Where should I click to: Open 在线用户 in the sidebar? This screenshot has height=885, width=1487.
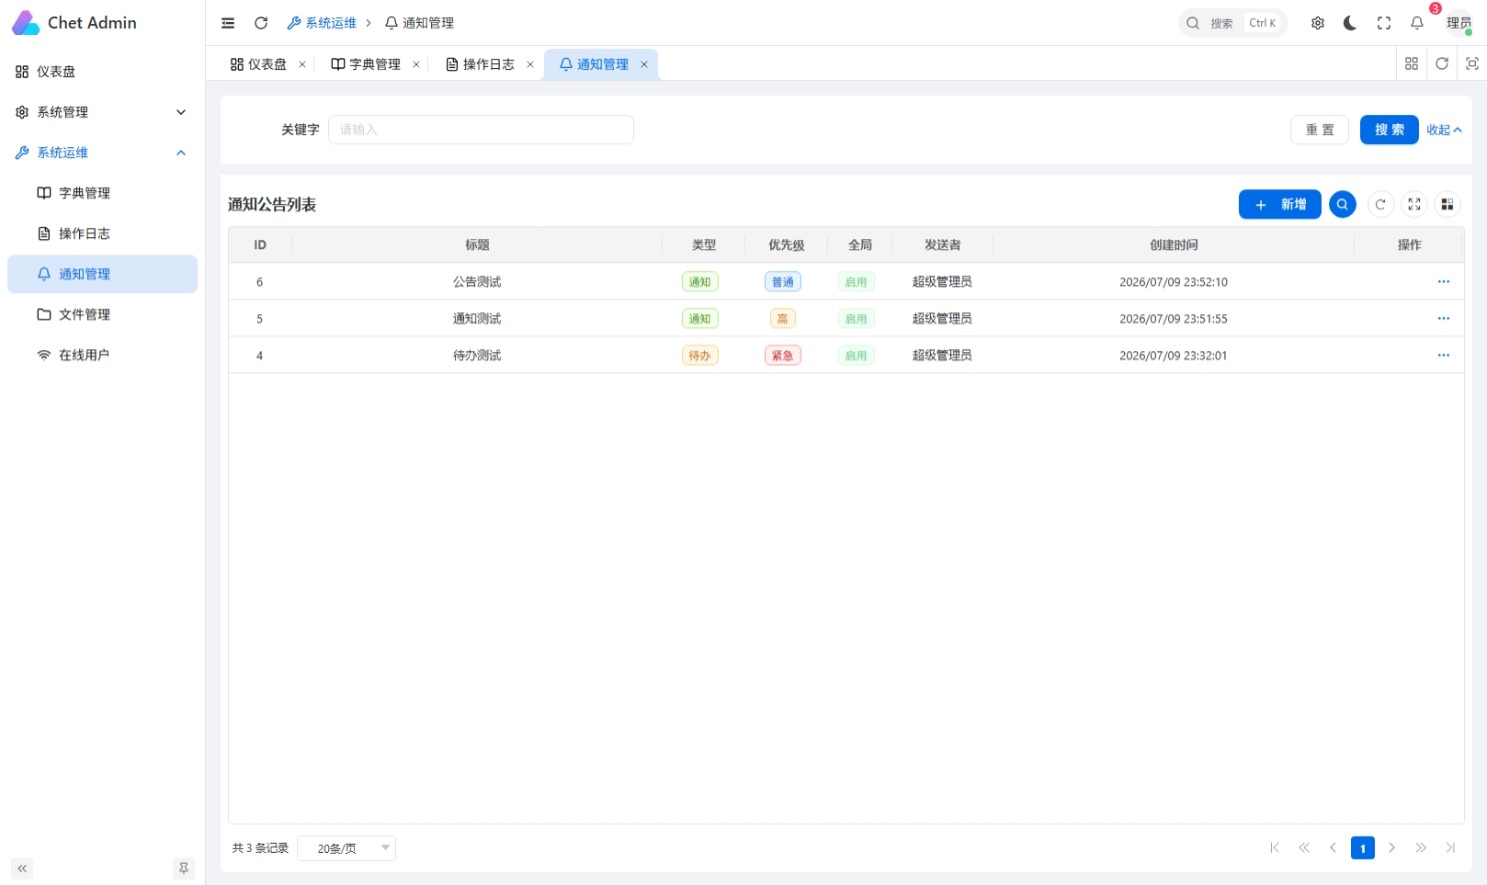[x=102, y=355]
